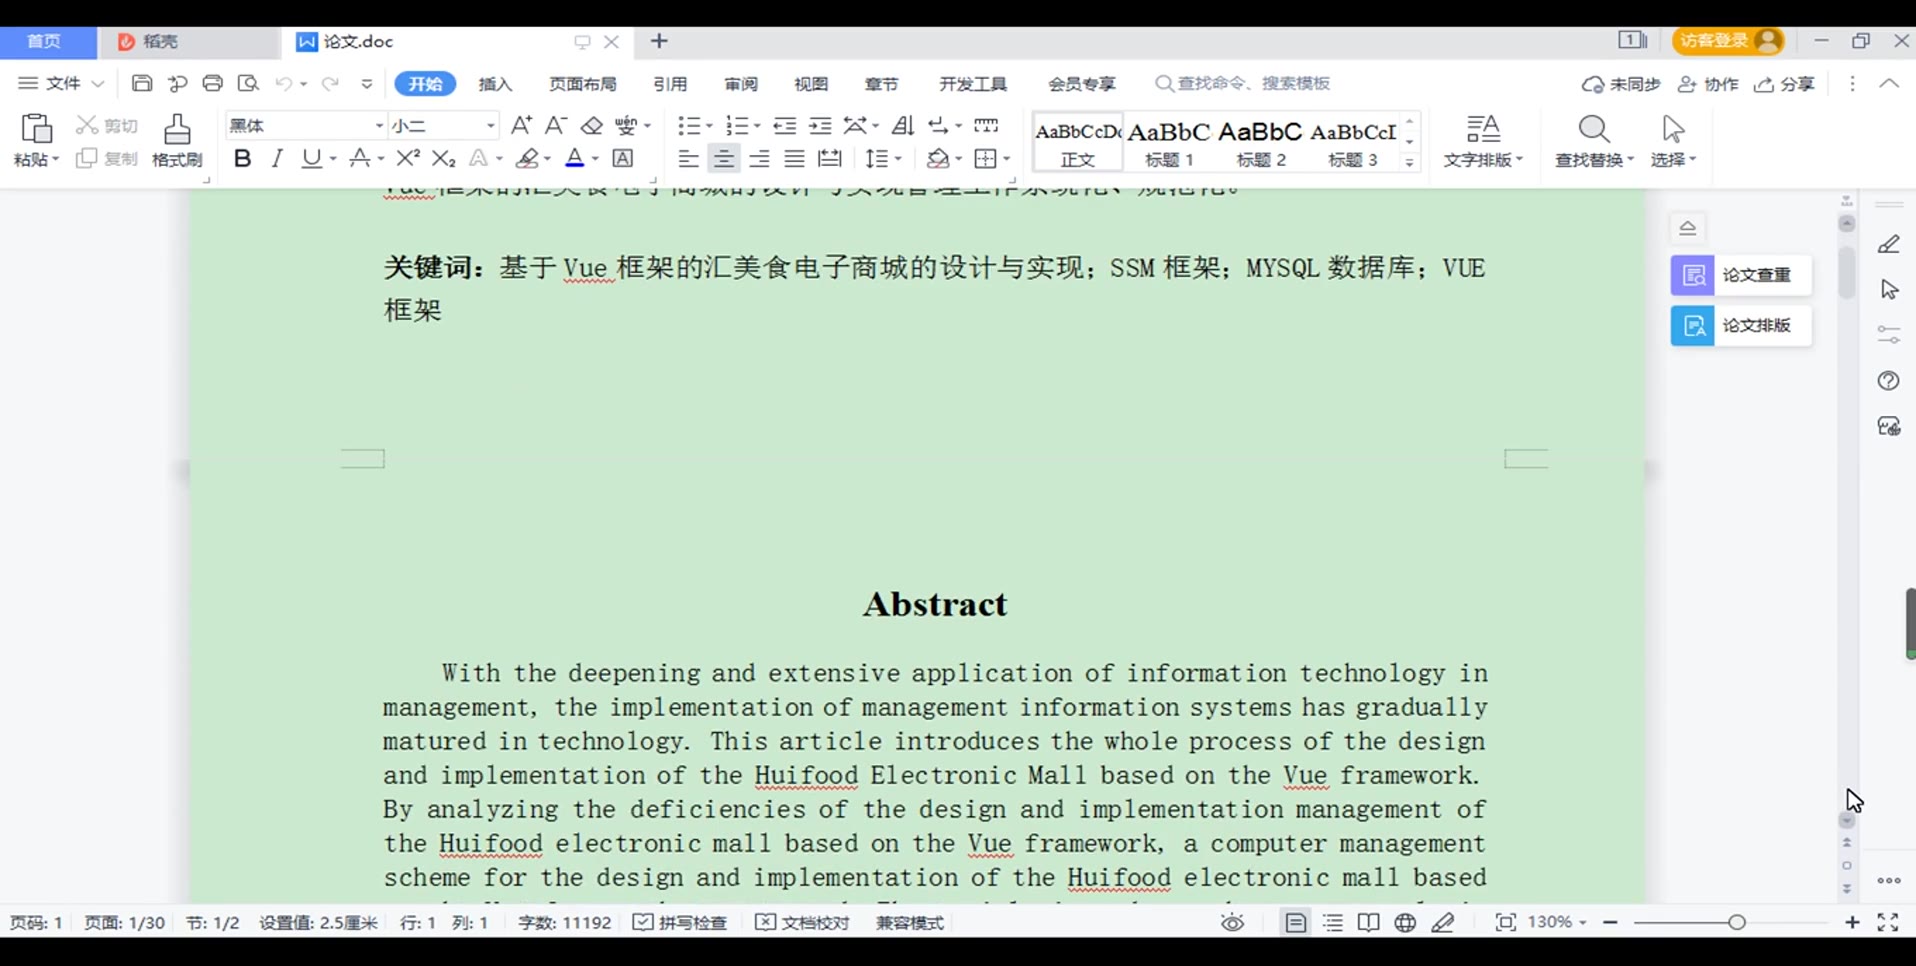Click the search commands field

point(1243,83)
